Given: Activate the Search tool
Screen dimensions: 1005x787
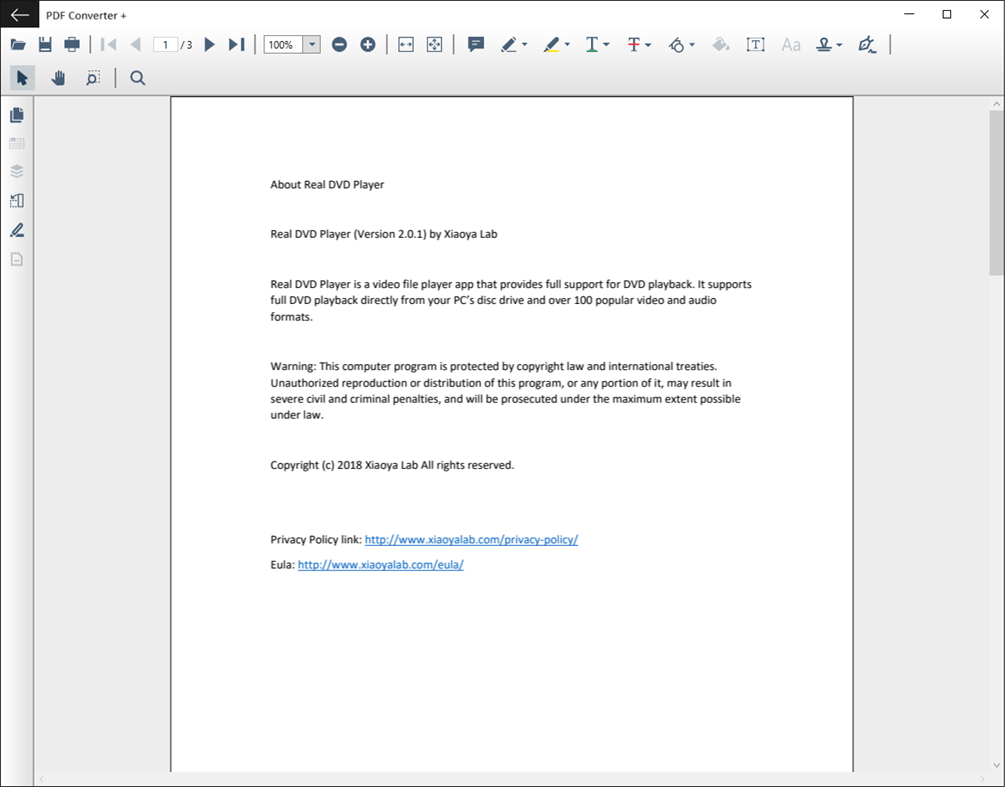Looking at the screenshot, I should coord(137,77).
